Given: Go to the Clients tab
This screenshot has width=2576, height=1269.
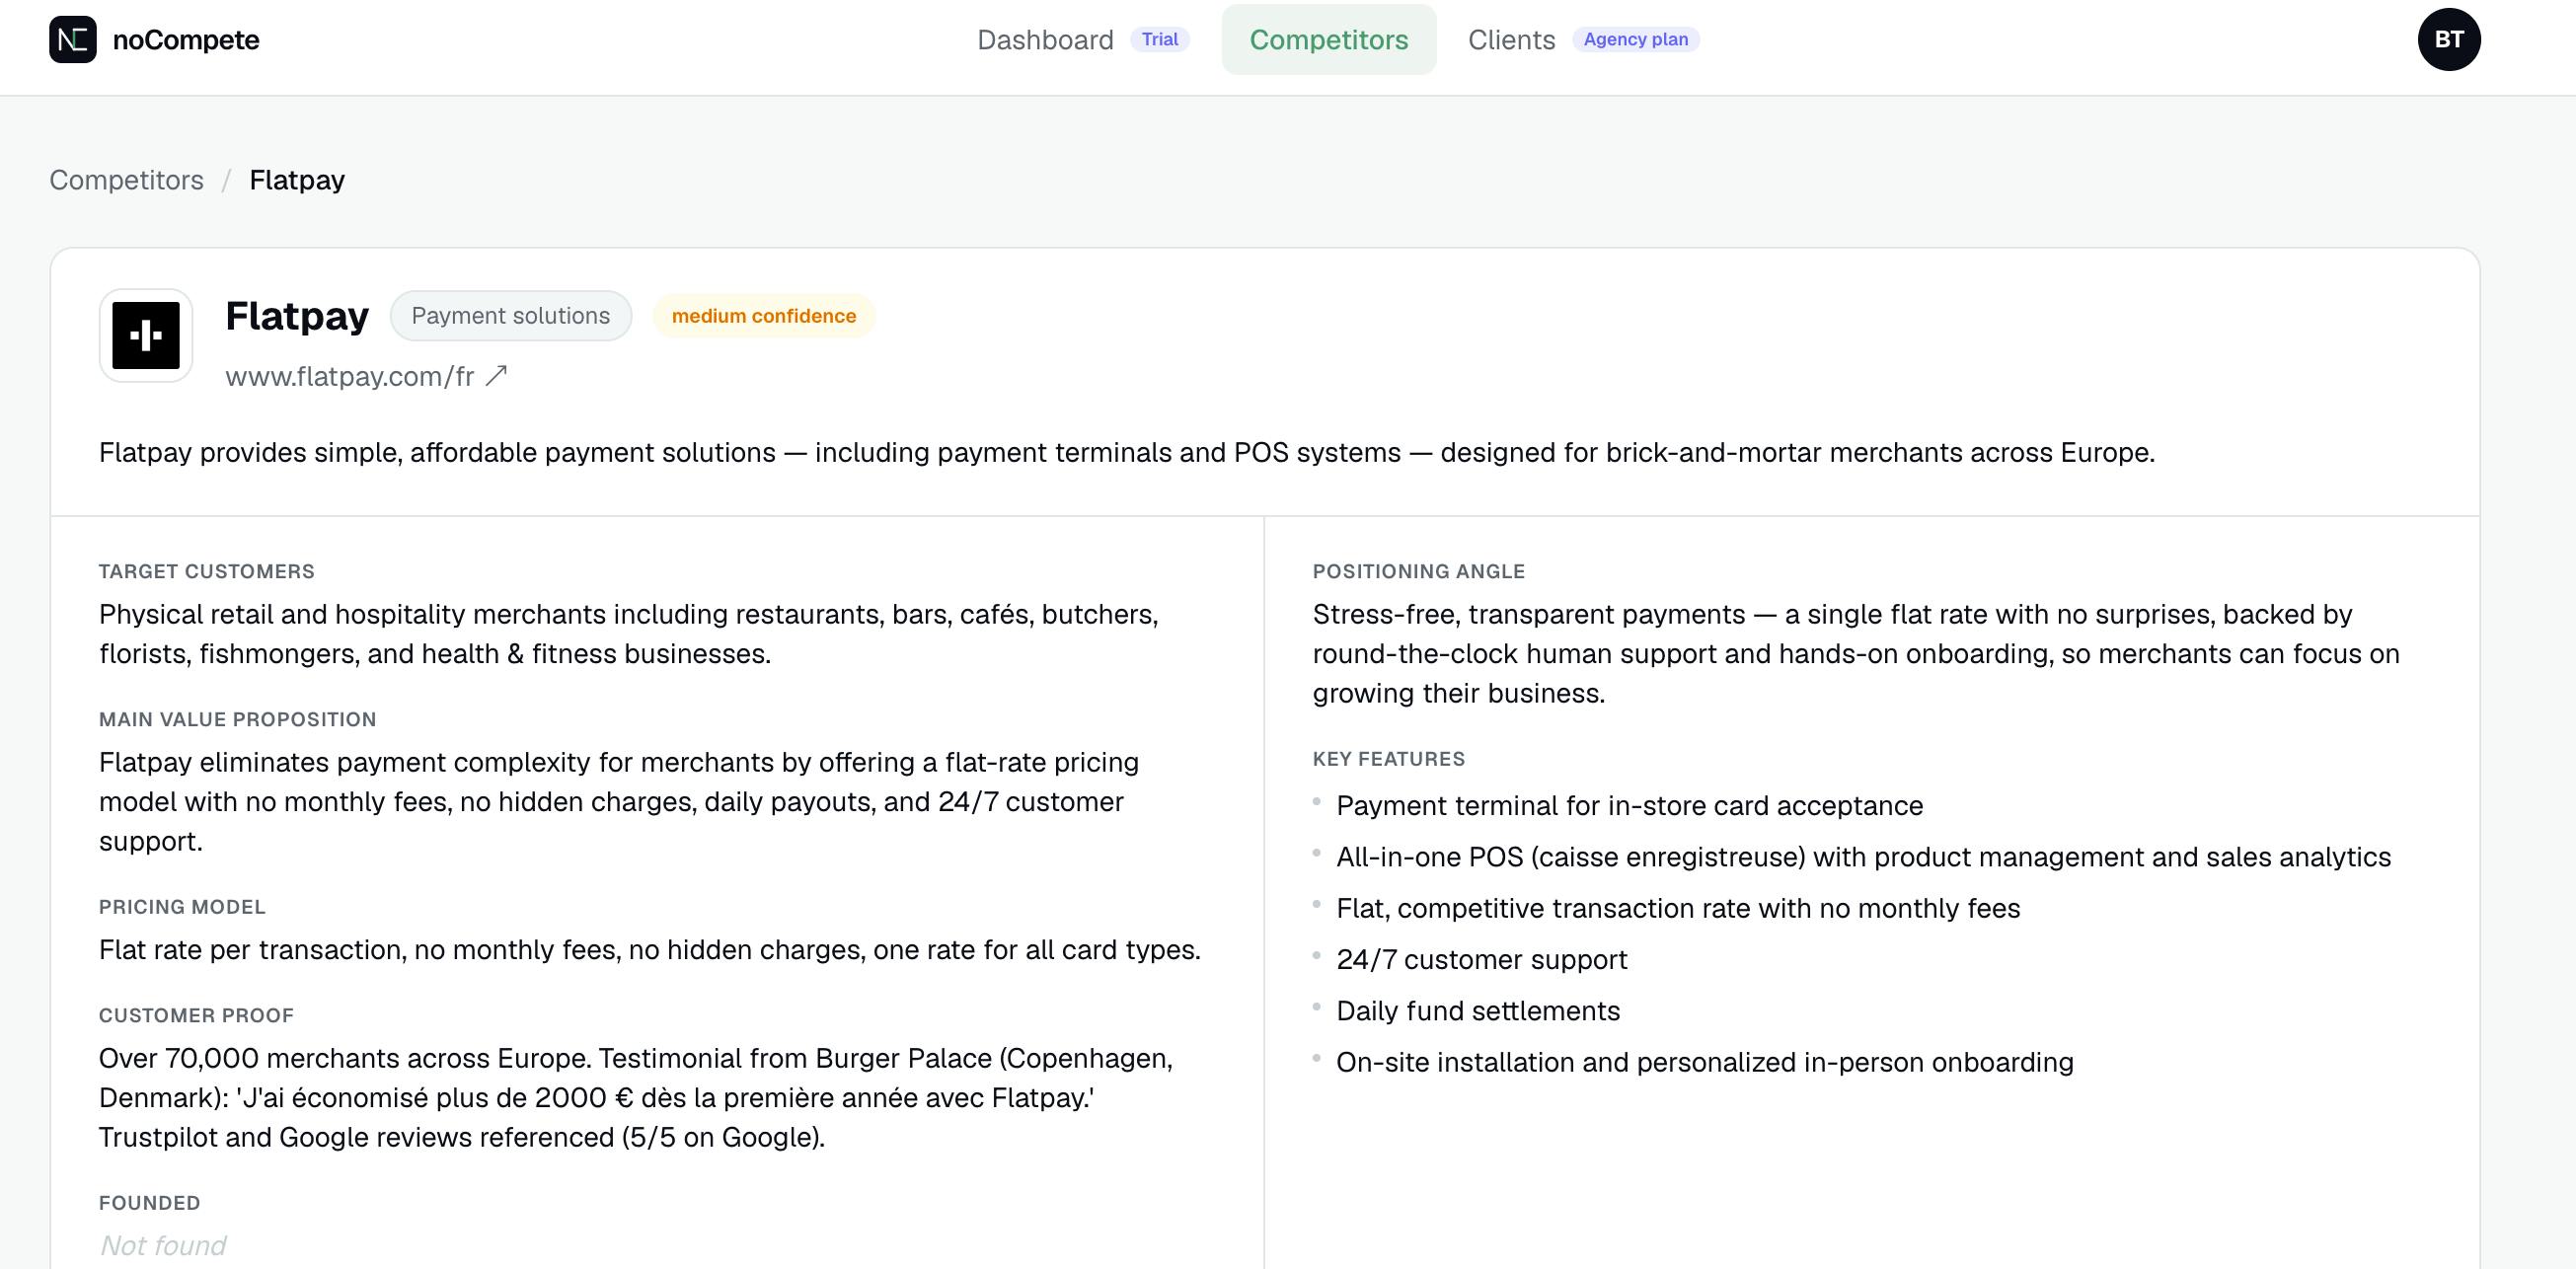Looking at the screenshot, I should [x=1511, y=40].
